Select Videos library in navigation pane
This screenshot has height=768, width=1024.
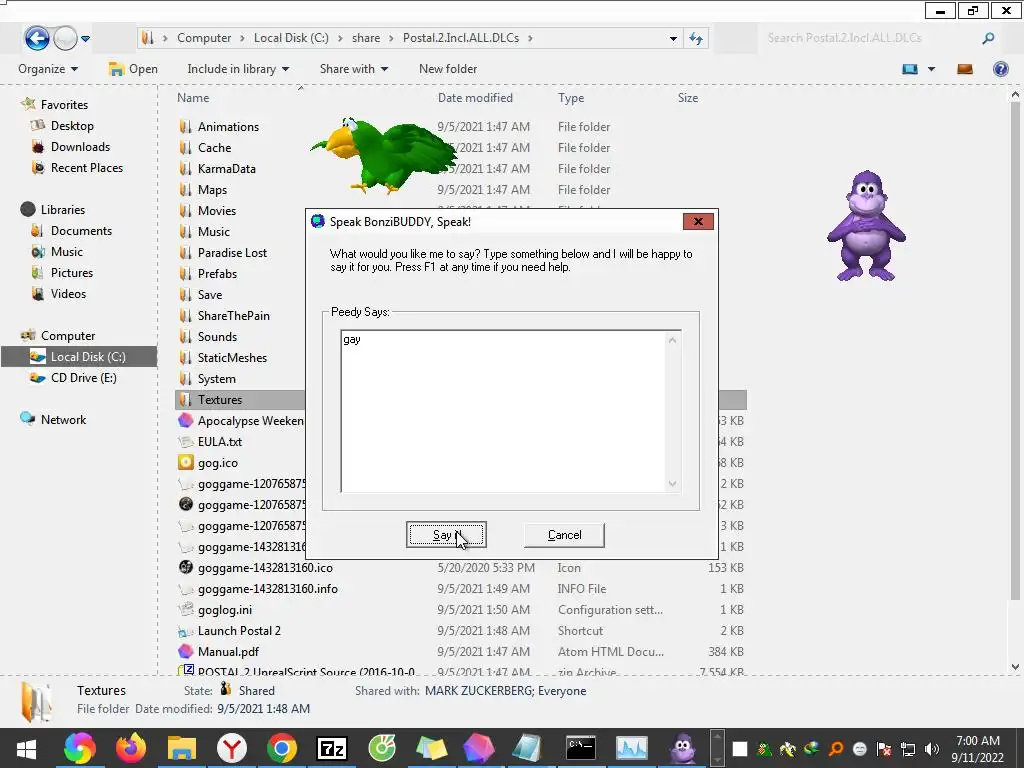coord(68,294)
